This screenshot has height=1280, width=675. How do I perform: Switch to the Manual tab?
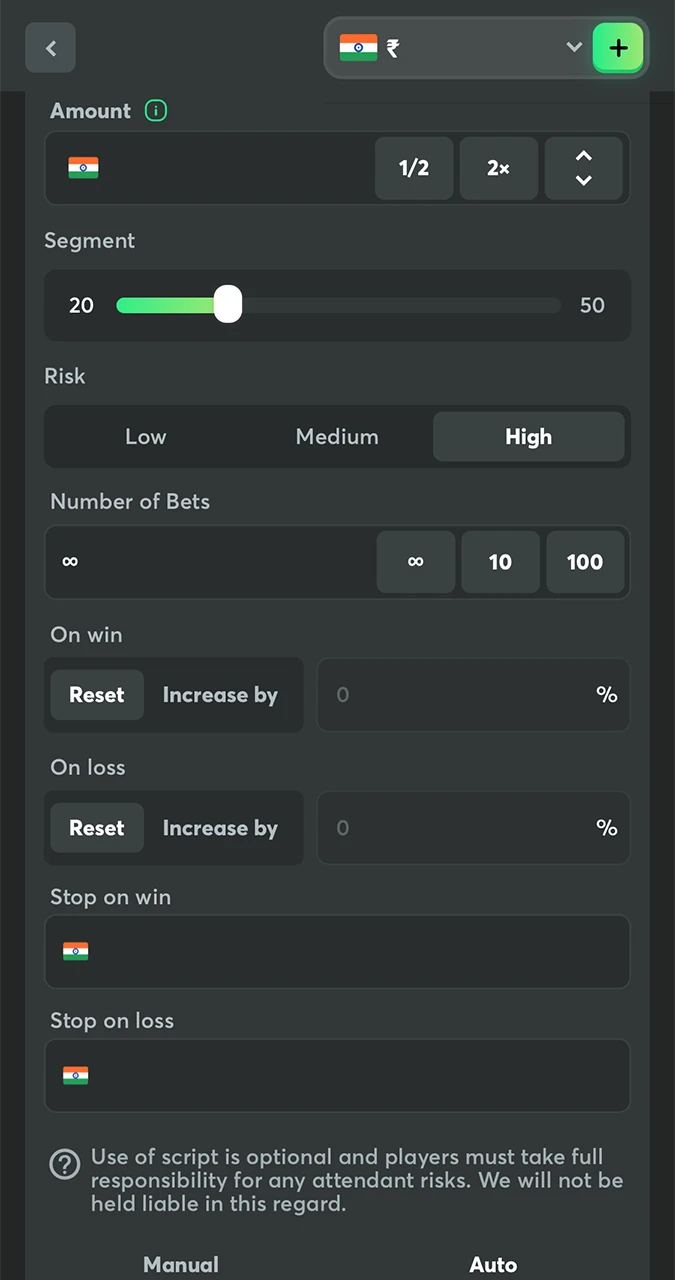tap(181, 1264)
